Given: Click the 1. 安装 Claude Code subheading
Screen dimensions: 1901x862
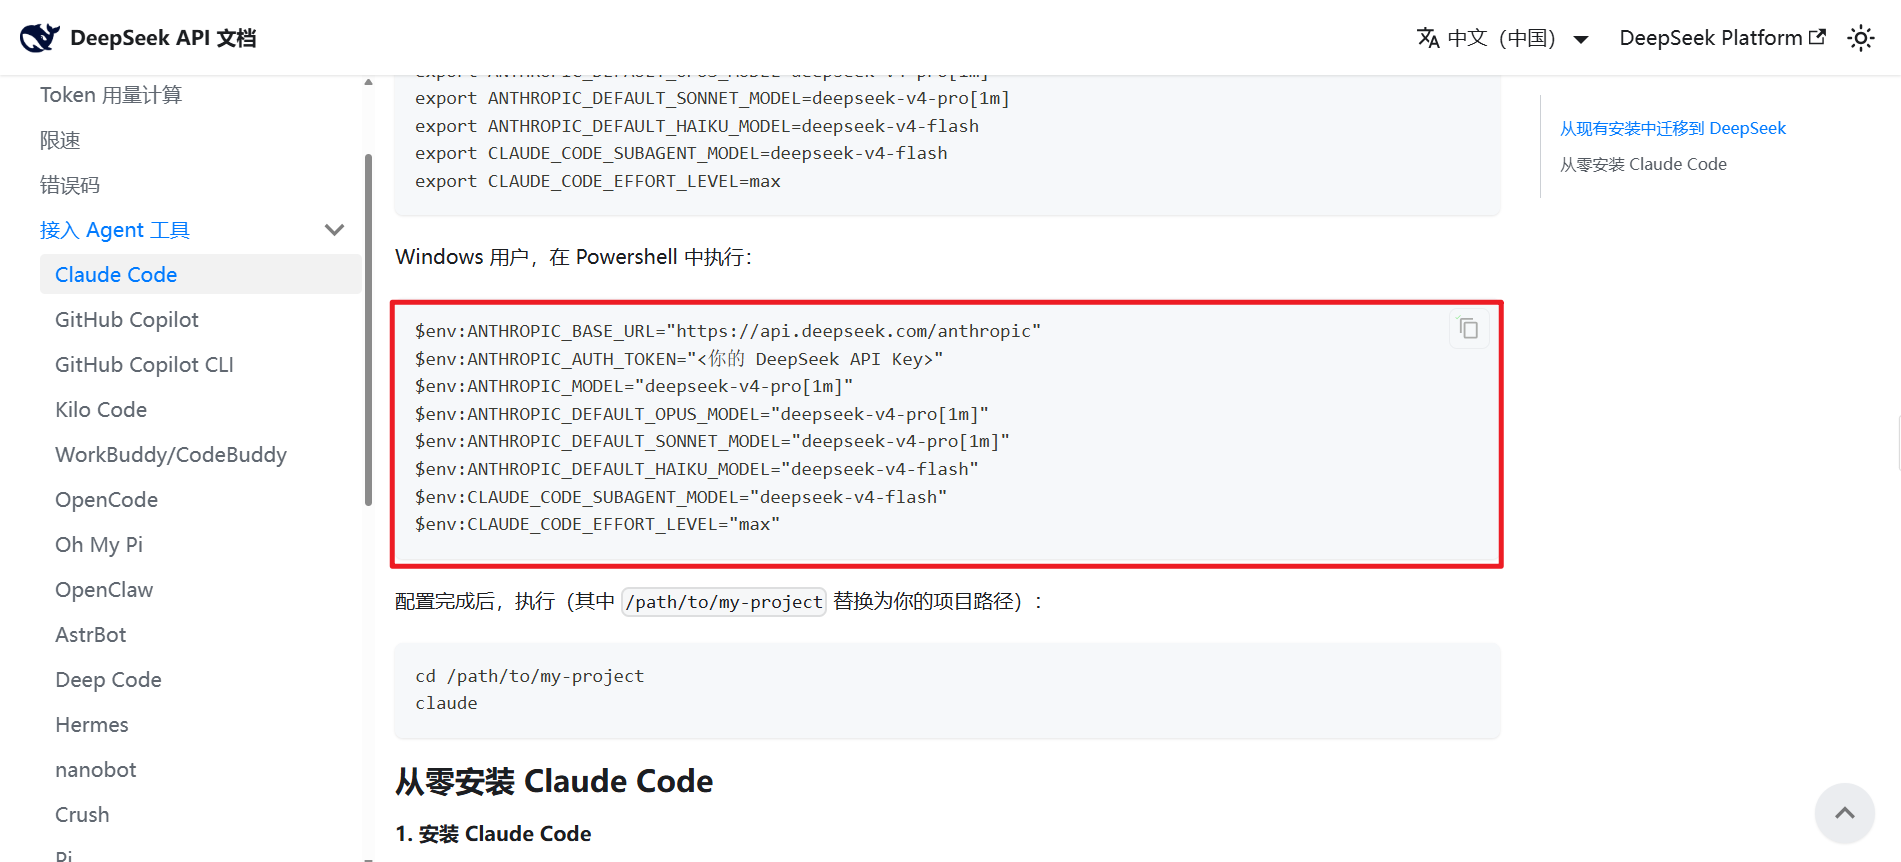Looking at the screenshot, I should (493, 833).
